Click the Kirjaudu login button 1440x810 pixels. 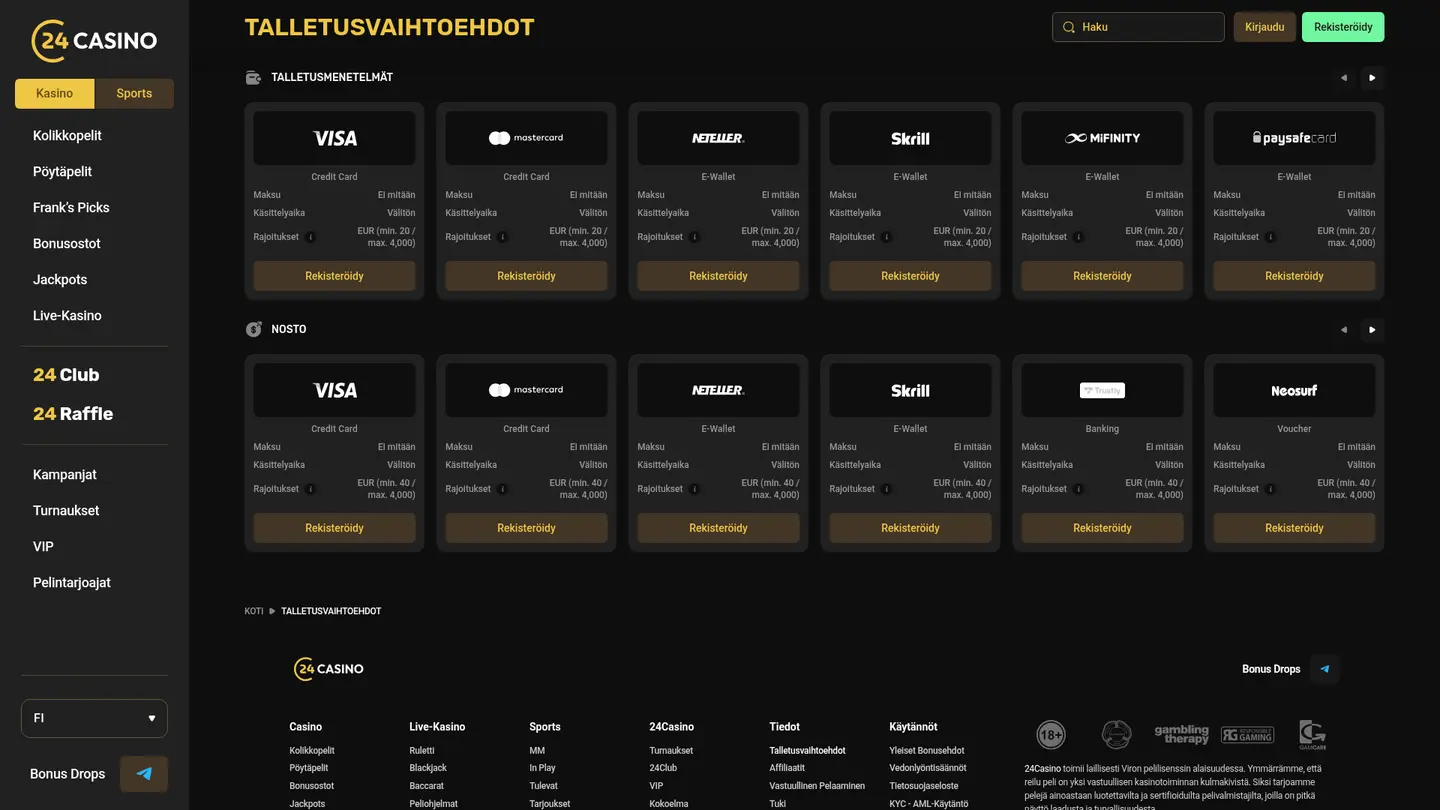pyautogui.click(x=1265, y=27)
